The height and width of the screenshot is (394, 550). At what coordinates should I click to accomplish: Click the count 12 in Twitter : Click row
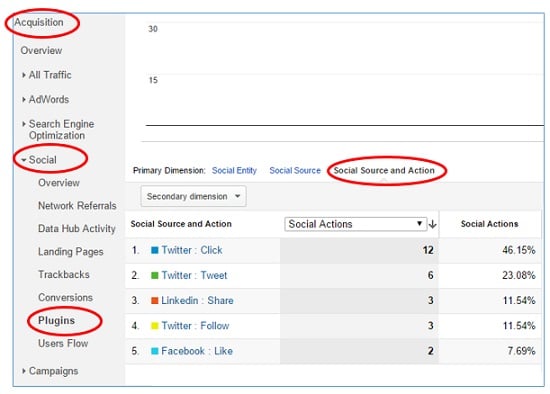[428, 250]
